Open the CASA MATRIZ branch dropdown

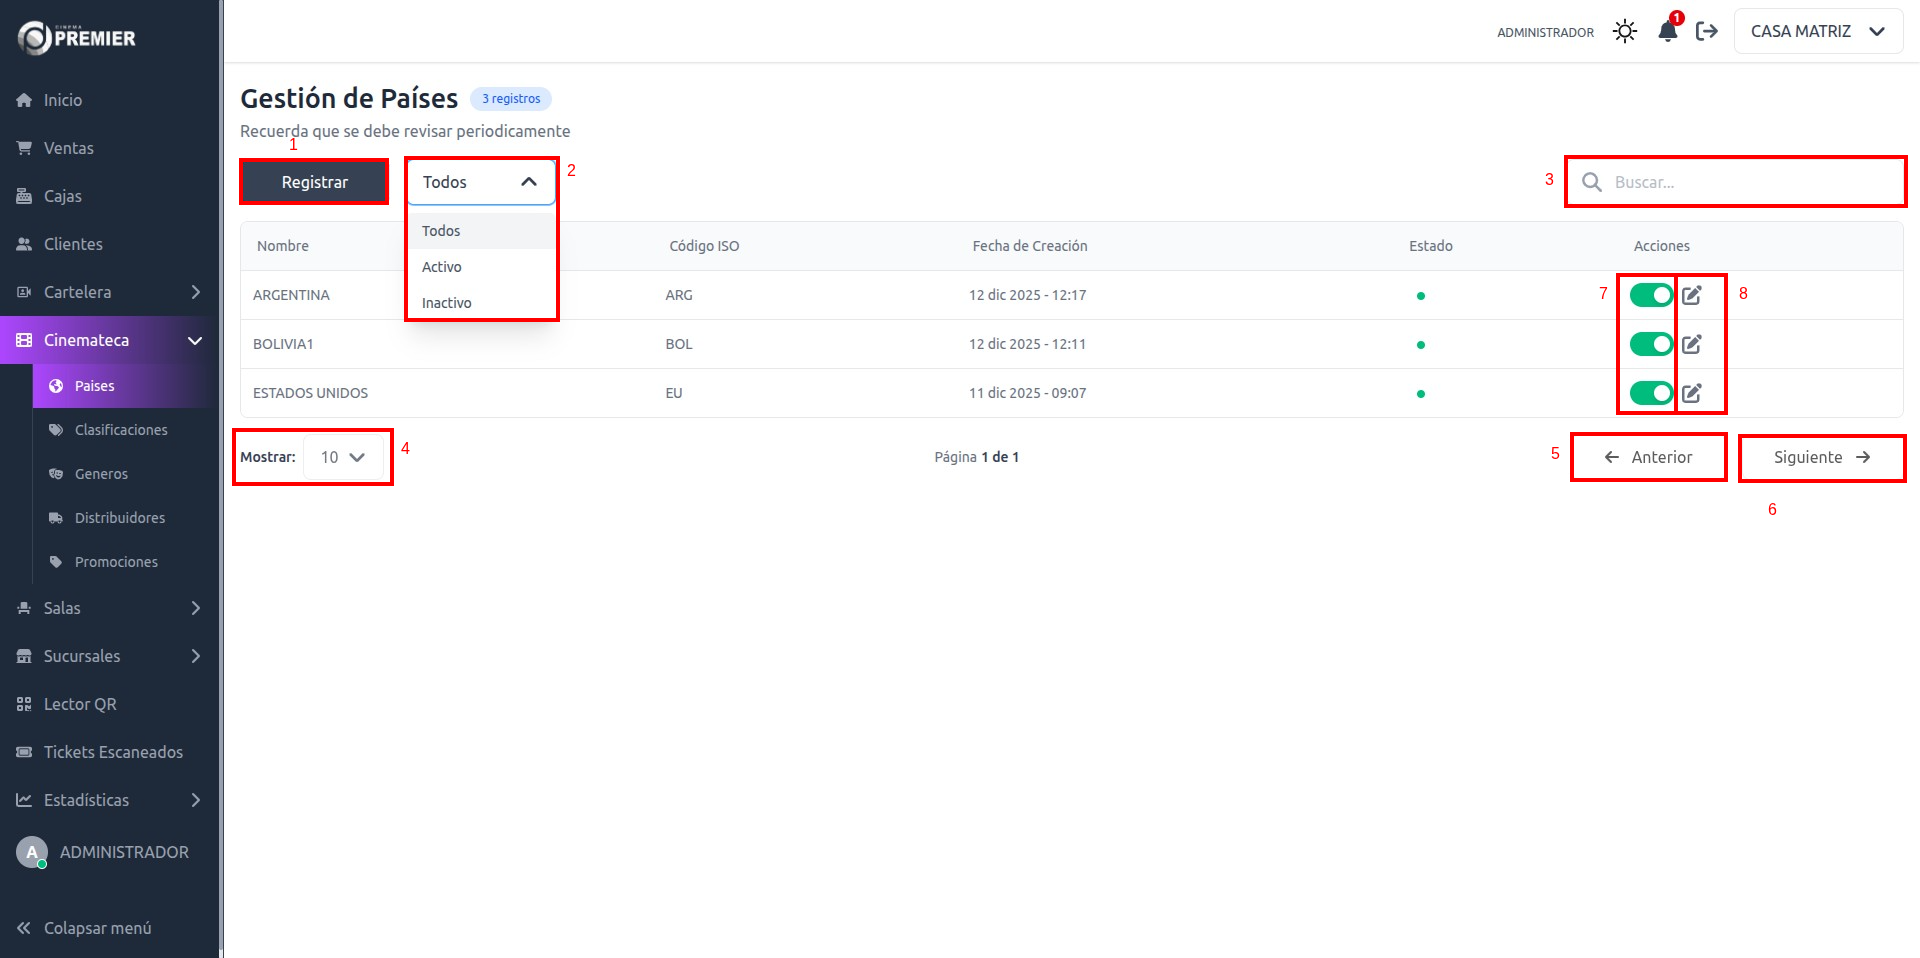(x=1817, y=31)
